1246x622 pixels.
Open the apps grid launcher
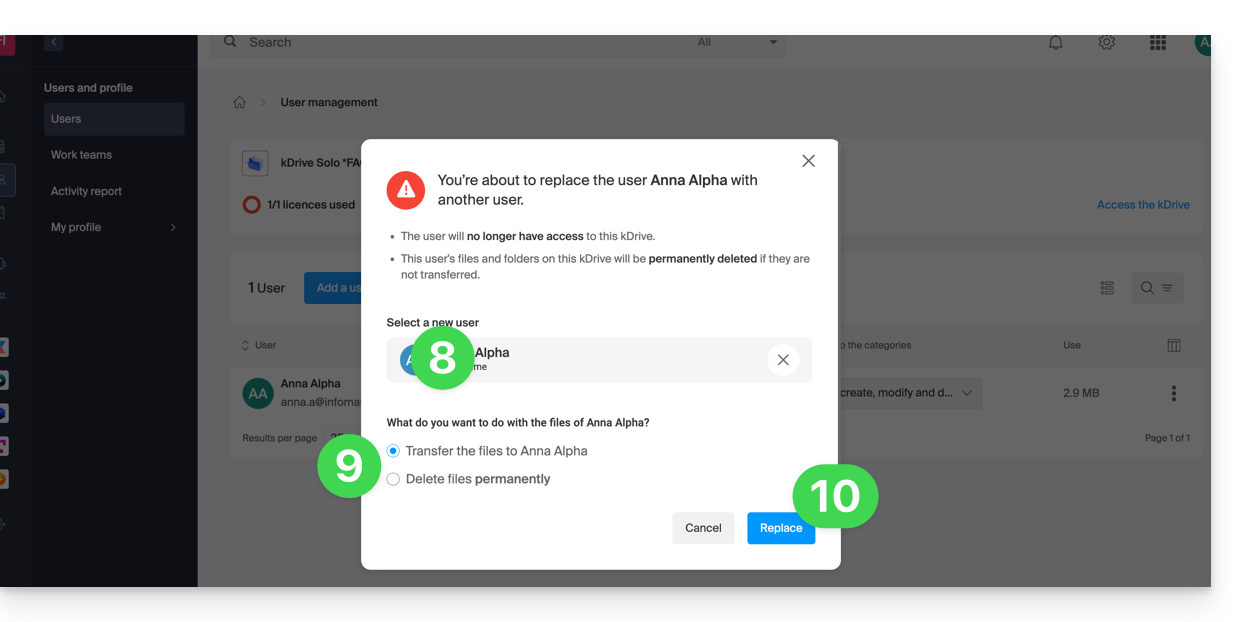point(1157,43)
